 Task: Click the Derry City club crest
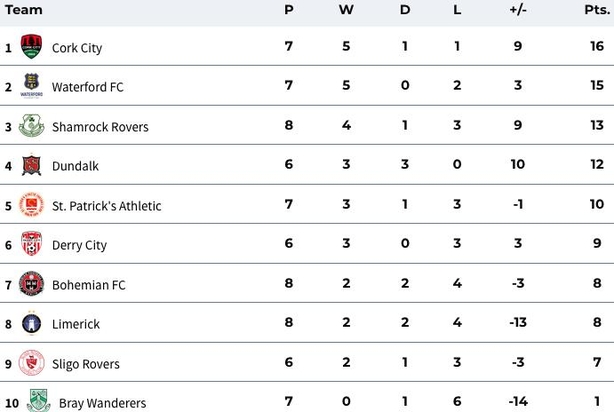tap(31, 243)
